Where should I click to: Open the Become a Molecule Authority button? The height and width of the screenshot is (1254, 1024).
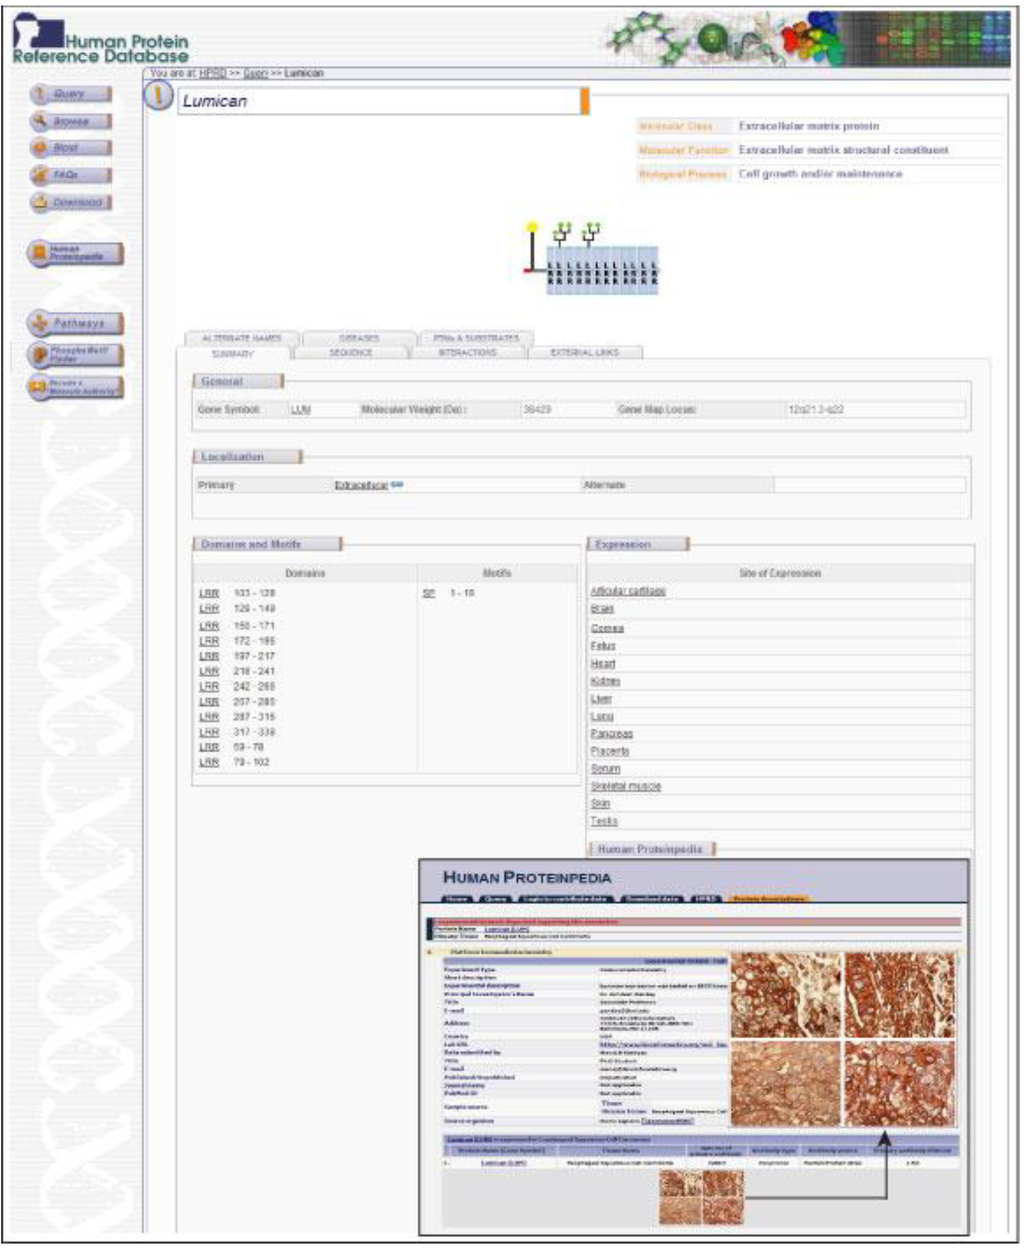click(75, 388)
